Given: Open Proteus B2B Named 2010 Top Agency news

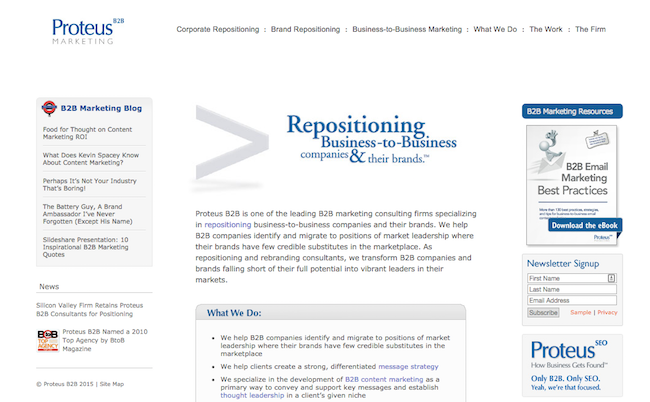Looking at the screenshot, I should (x=105, y=340).
